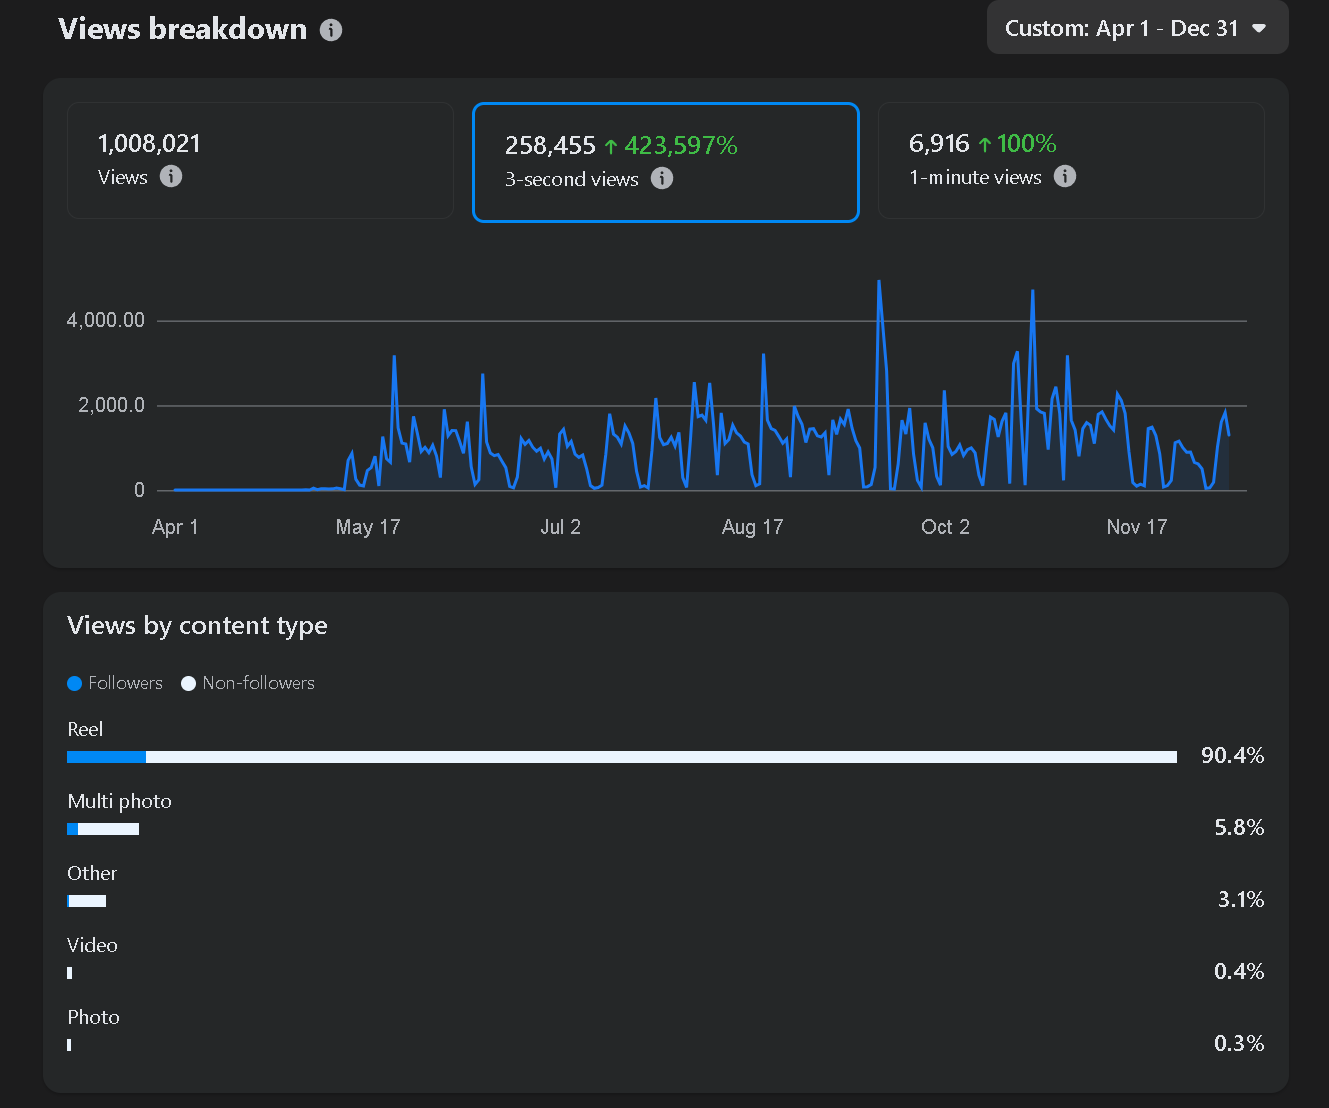Screen dimensions: 1329x1108
Task: Click the Multi photo views bar
Action: click(103, 829)
